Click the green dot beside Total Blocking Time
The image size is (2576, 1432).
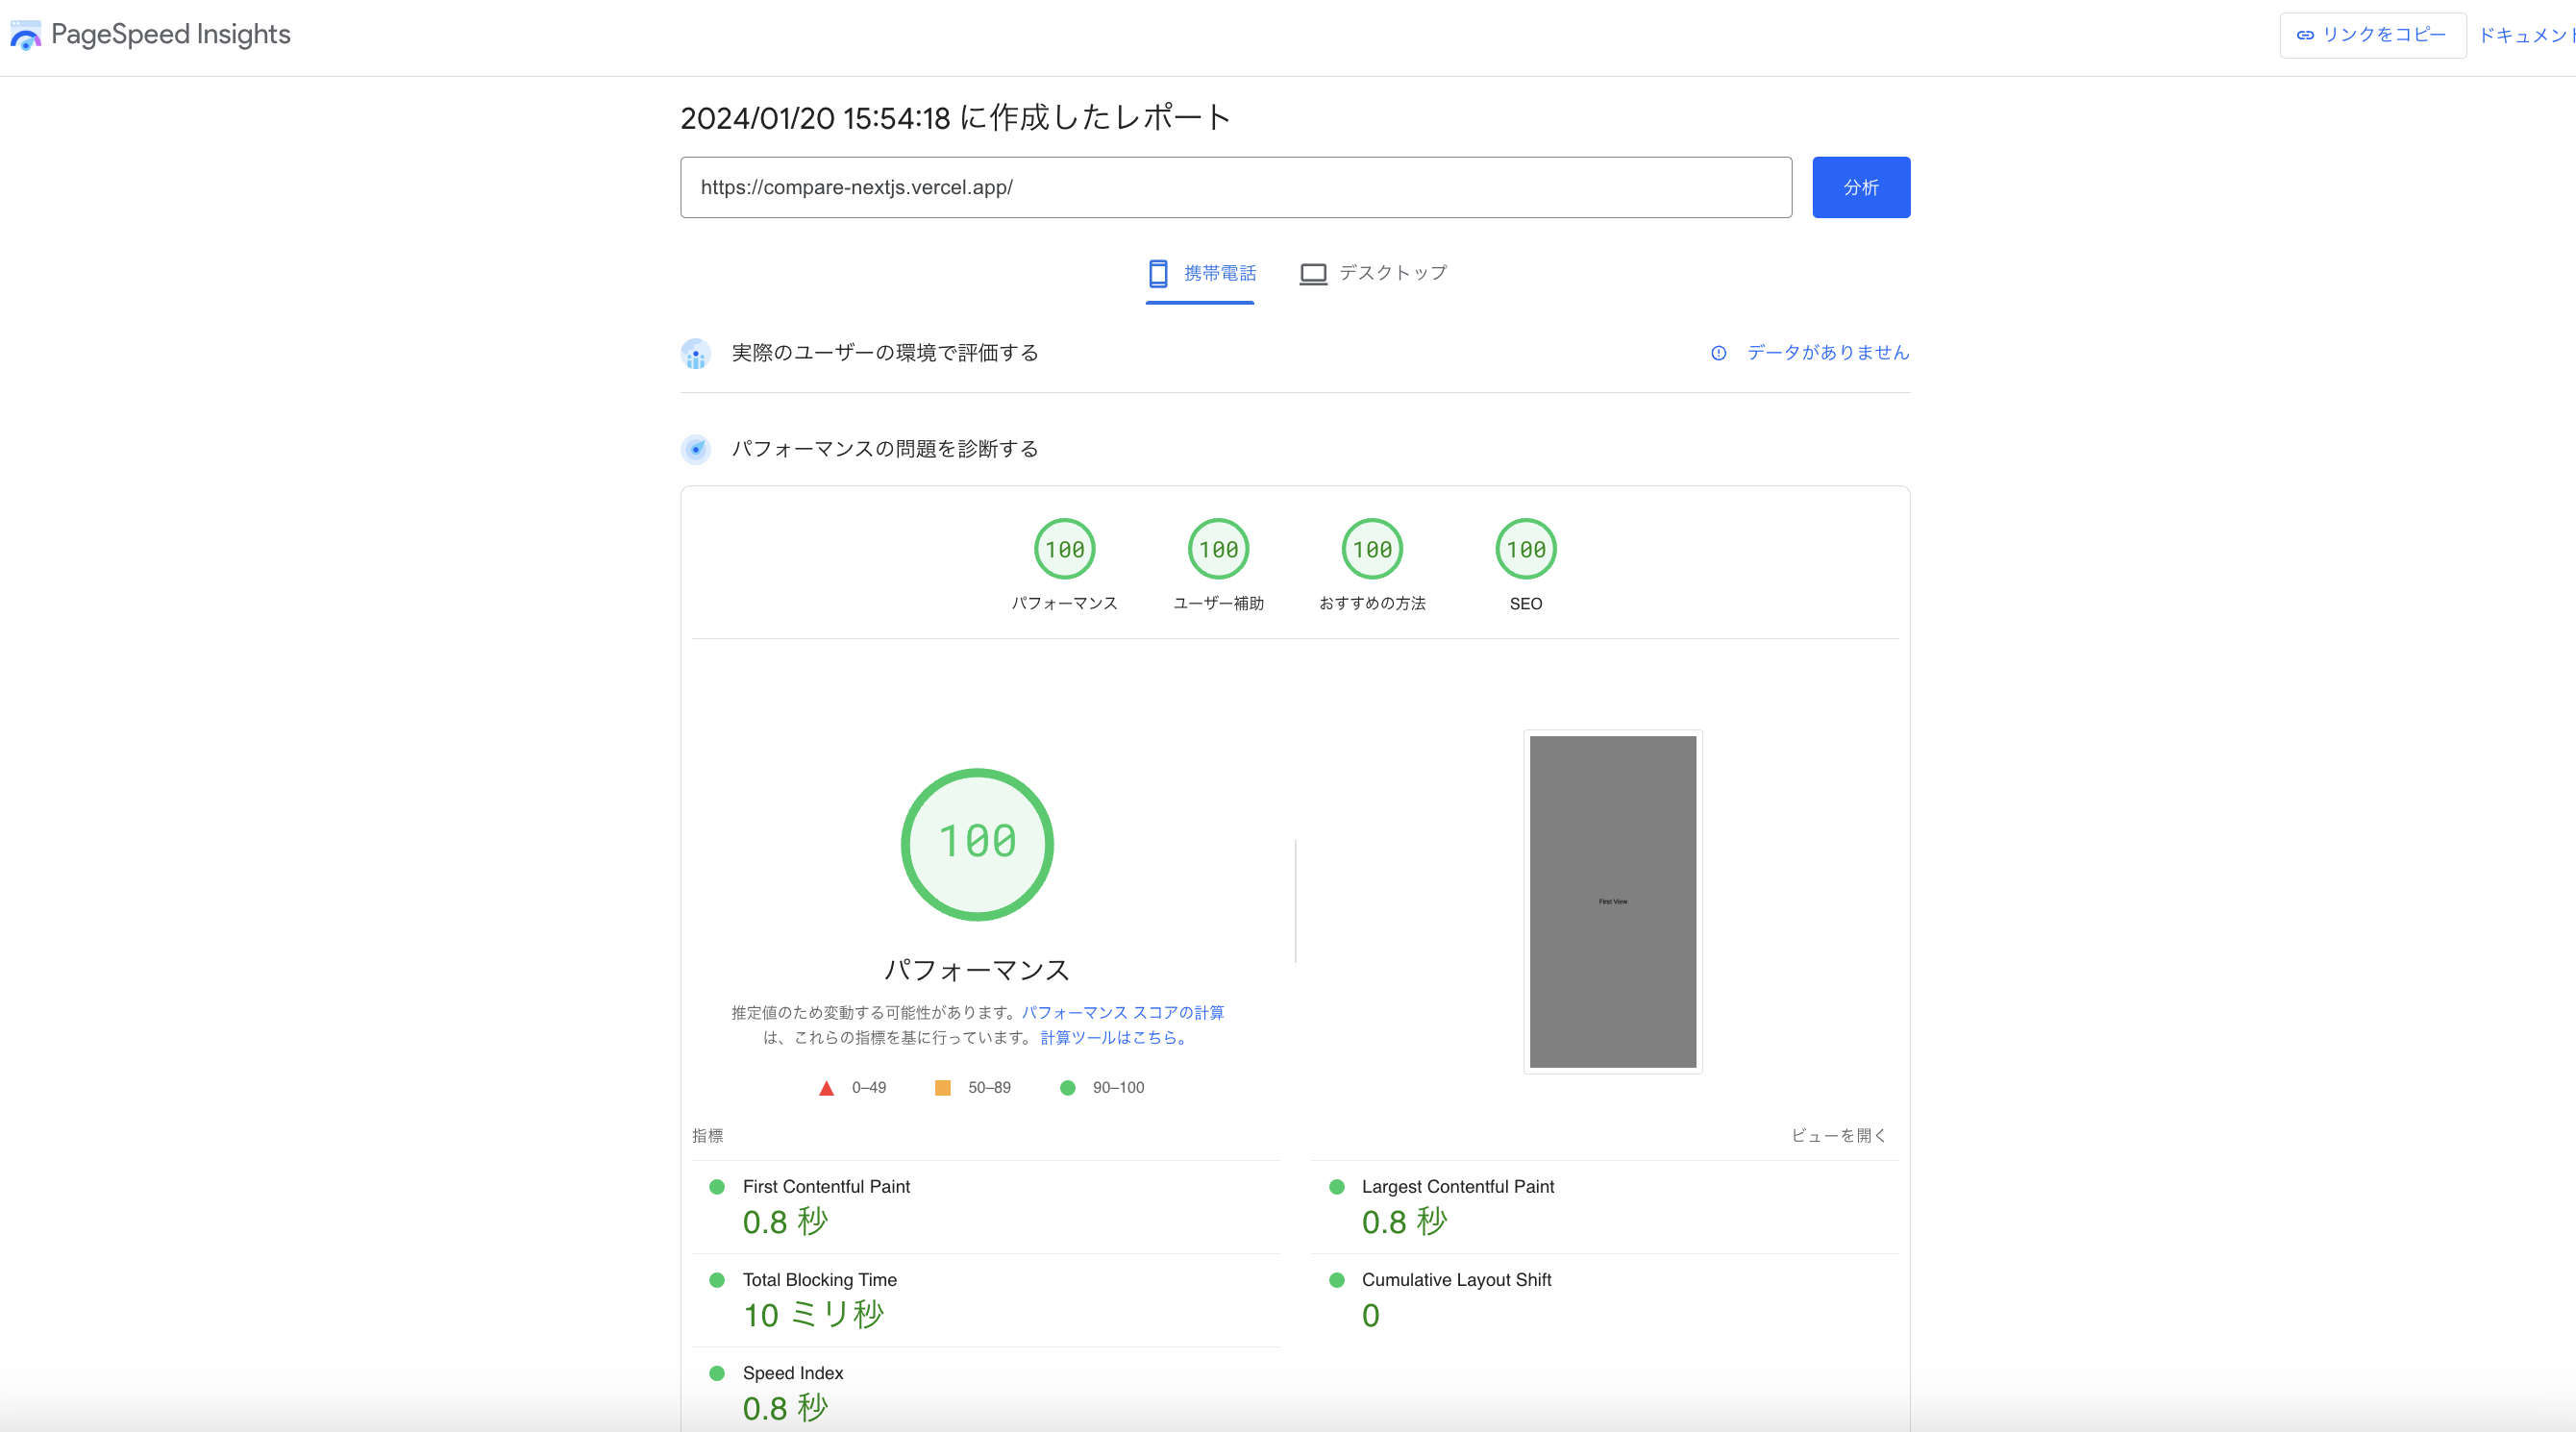[x=716, y=1279]
